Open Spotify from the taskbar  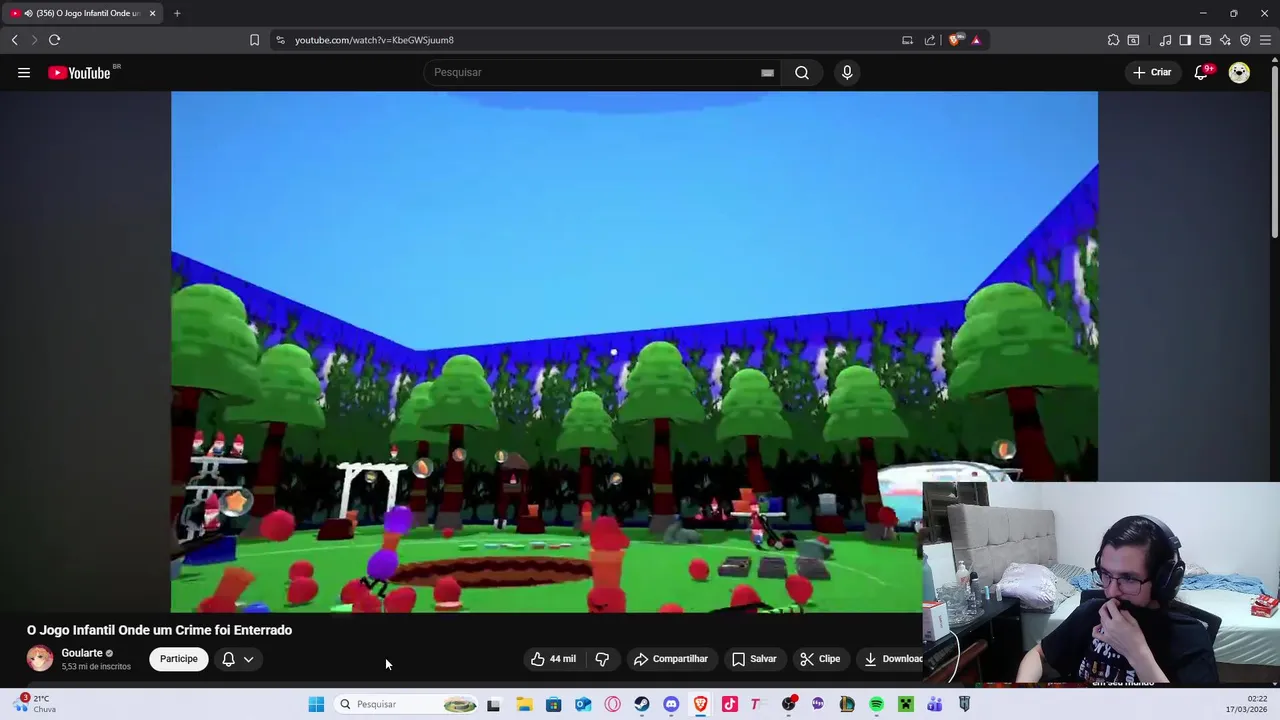(876, 704)
